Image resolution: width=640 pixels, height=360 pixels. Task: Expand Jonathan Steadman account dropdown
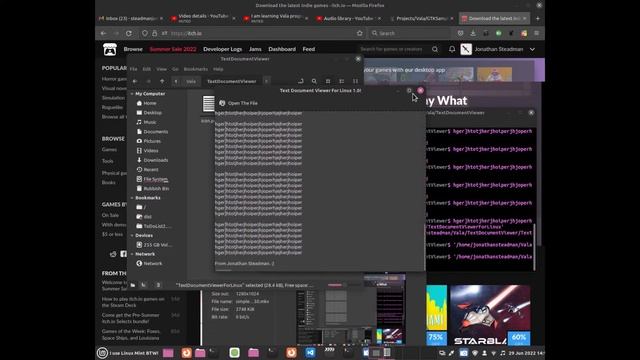point(532,49)
